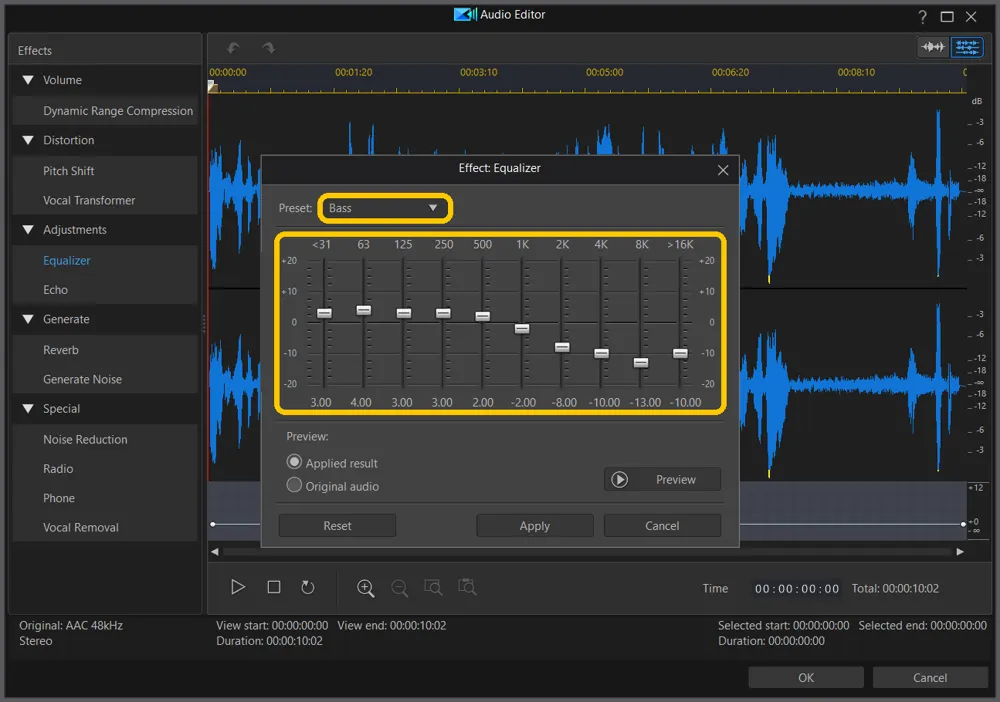
Task: Click the undo arrow icon
Action: (233, 48)
